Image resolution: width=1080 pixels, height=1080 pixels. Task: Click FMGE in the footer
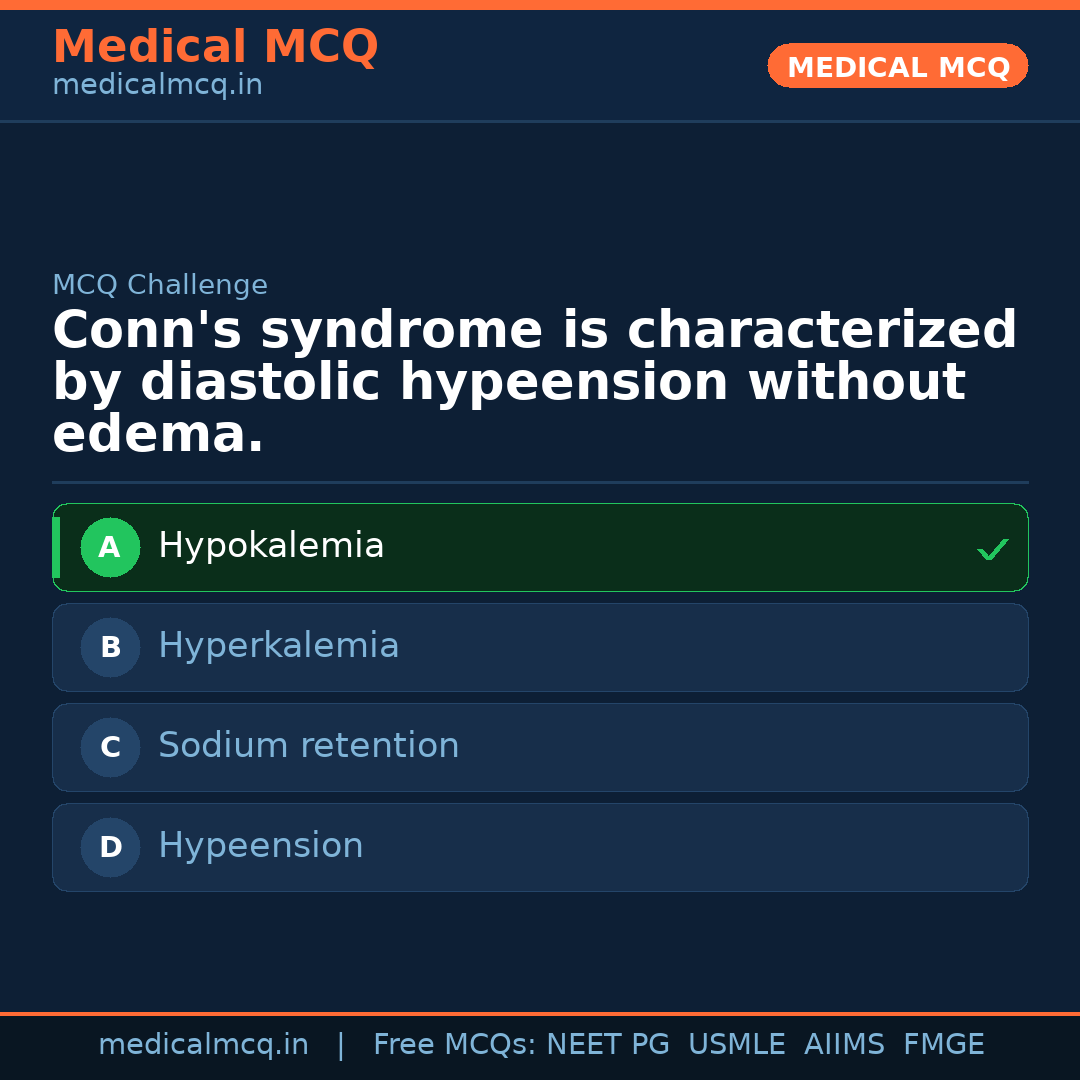[943, 1045]
